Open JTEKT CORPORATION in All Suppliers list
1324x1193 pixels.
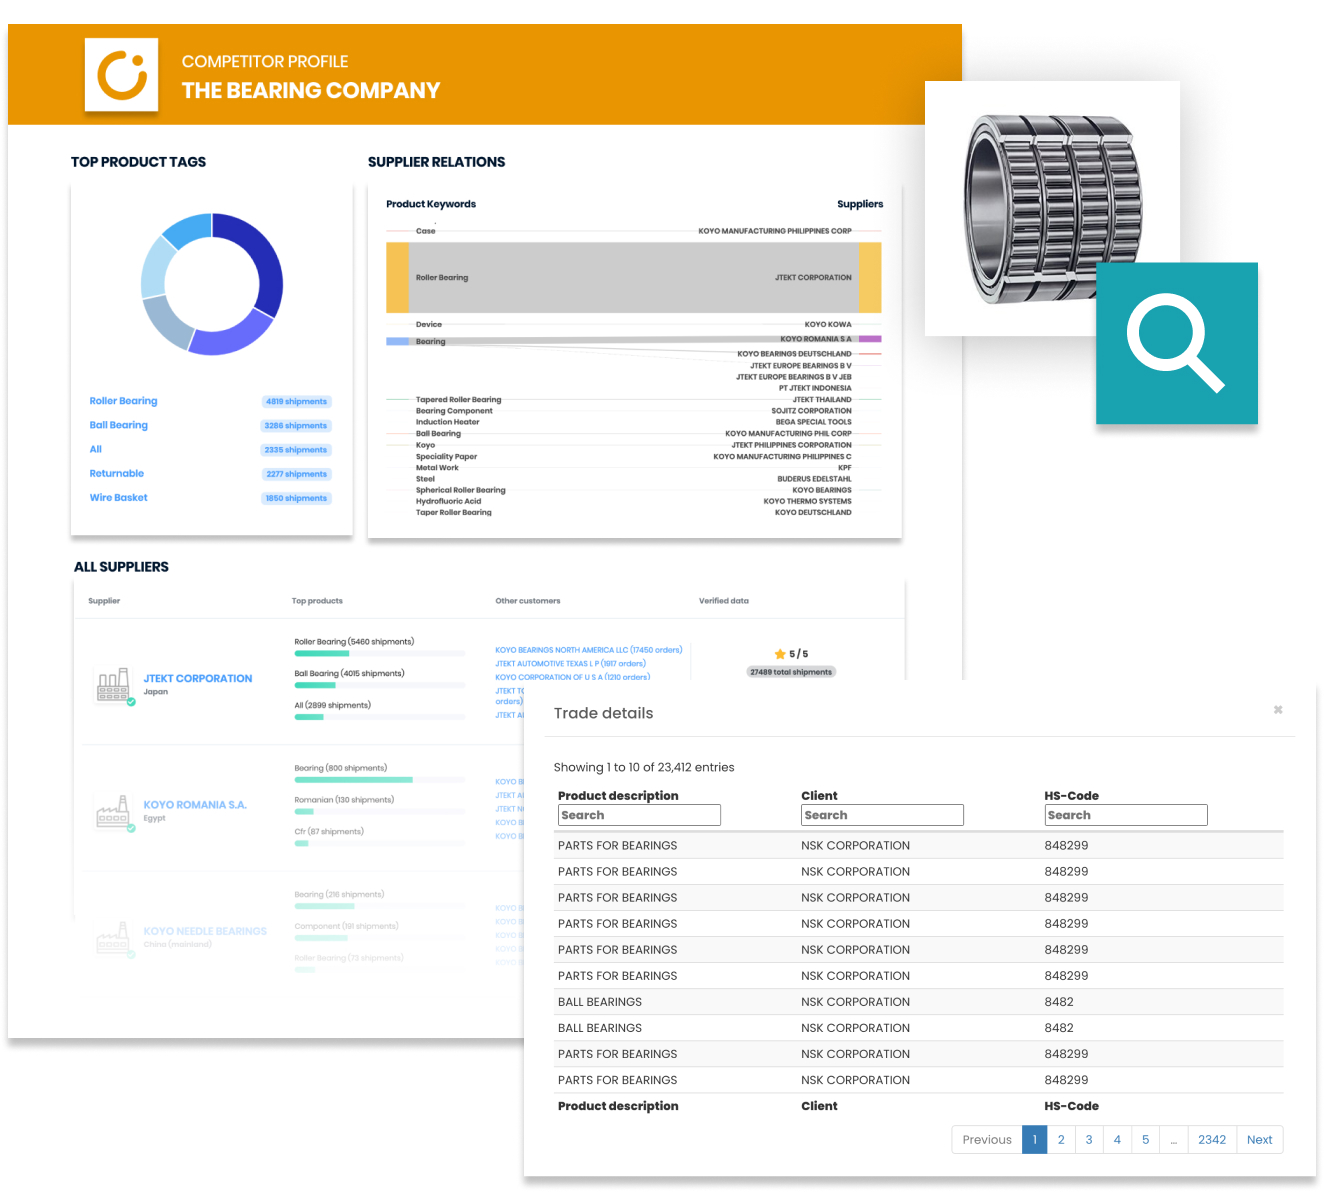[x=197, y=678]
